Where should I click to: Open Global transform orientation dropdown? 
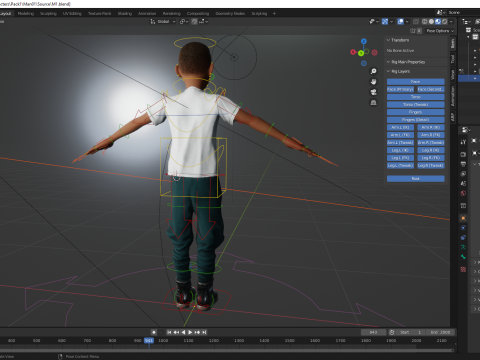163,22
